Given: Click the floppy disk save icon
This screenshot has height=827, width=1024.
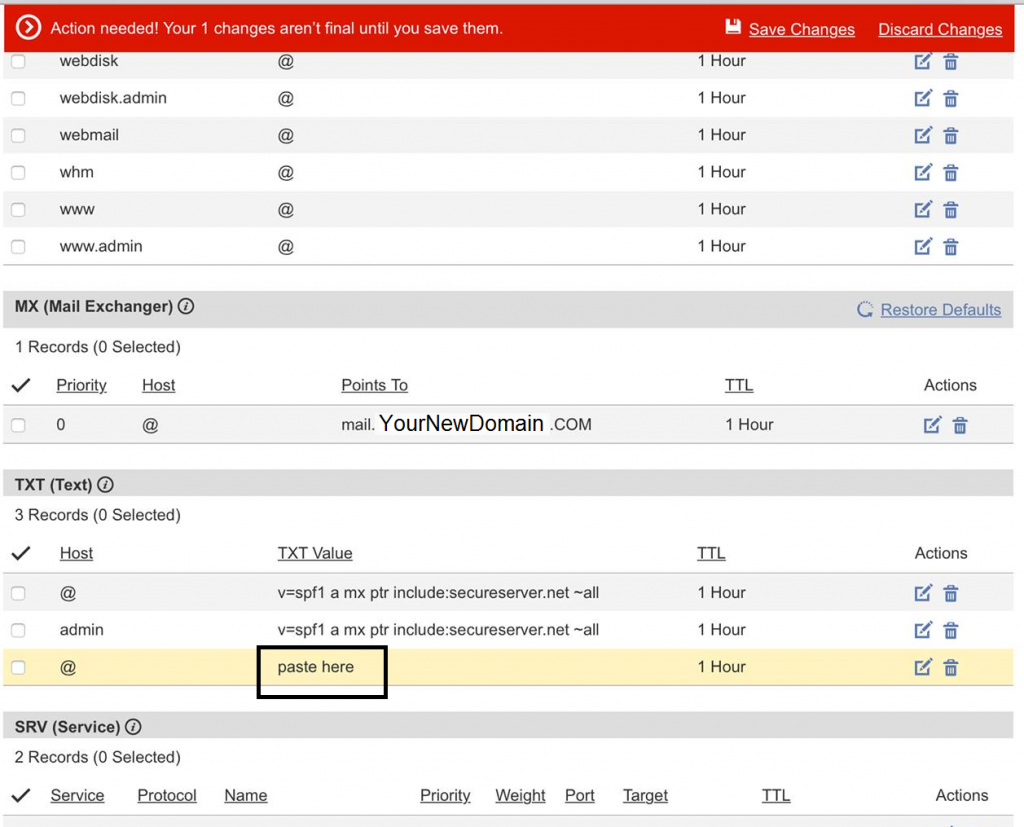Looking at the screenshot, I should [x=733, y=27].
